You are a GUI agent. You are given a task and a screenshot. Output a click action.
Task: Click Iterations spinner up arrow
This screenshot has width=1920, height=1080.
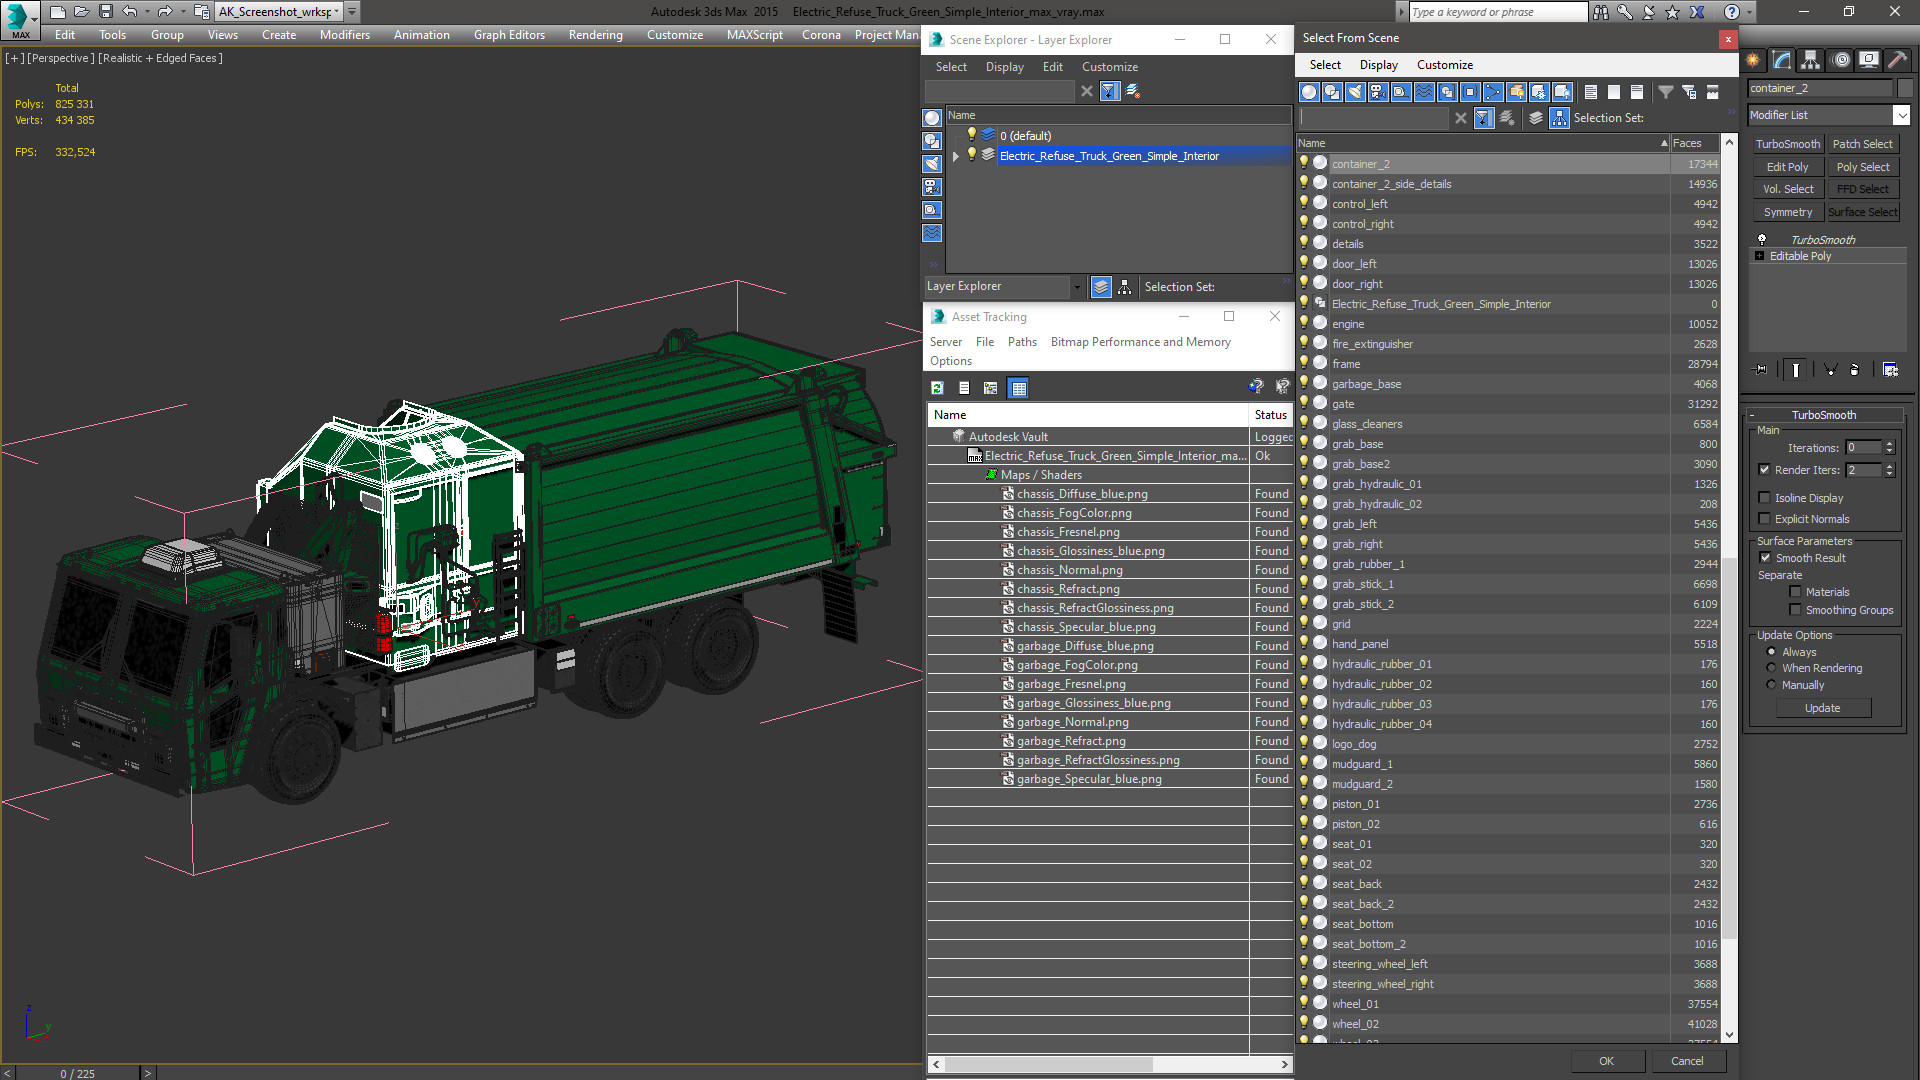[x=1889, y=444]
